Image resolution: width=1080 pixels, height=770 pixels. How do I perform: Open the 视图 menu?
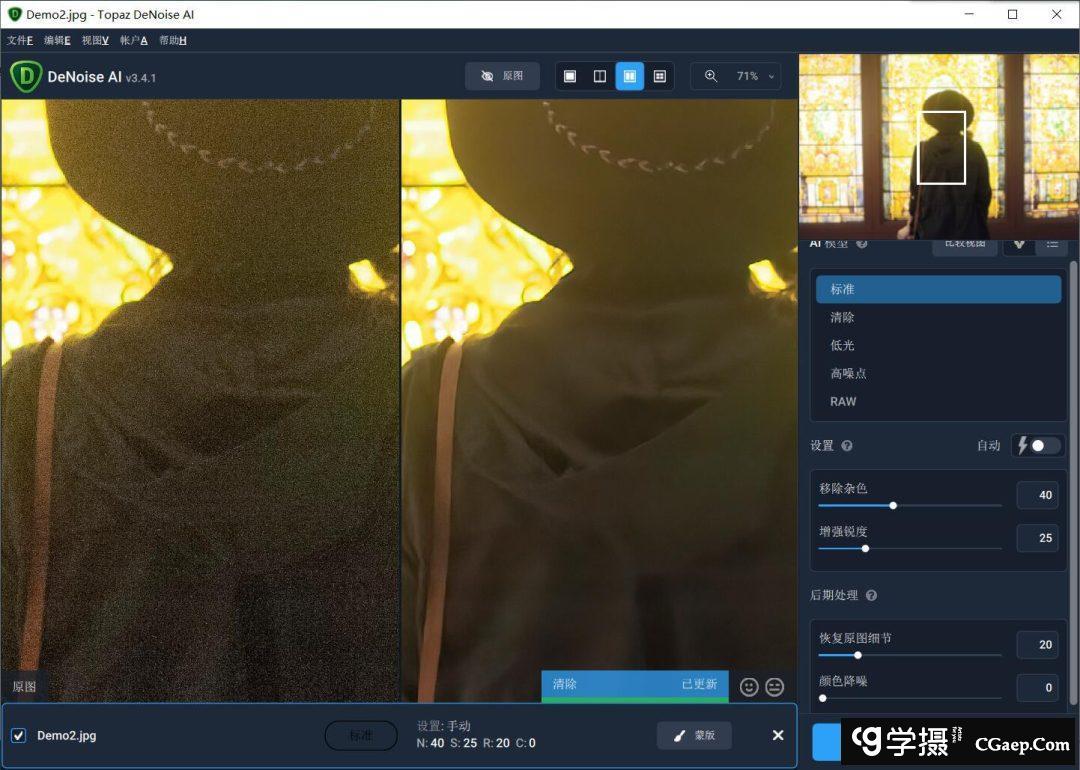pos(95,40)
